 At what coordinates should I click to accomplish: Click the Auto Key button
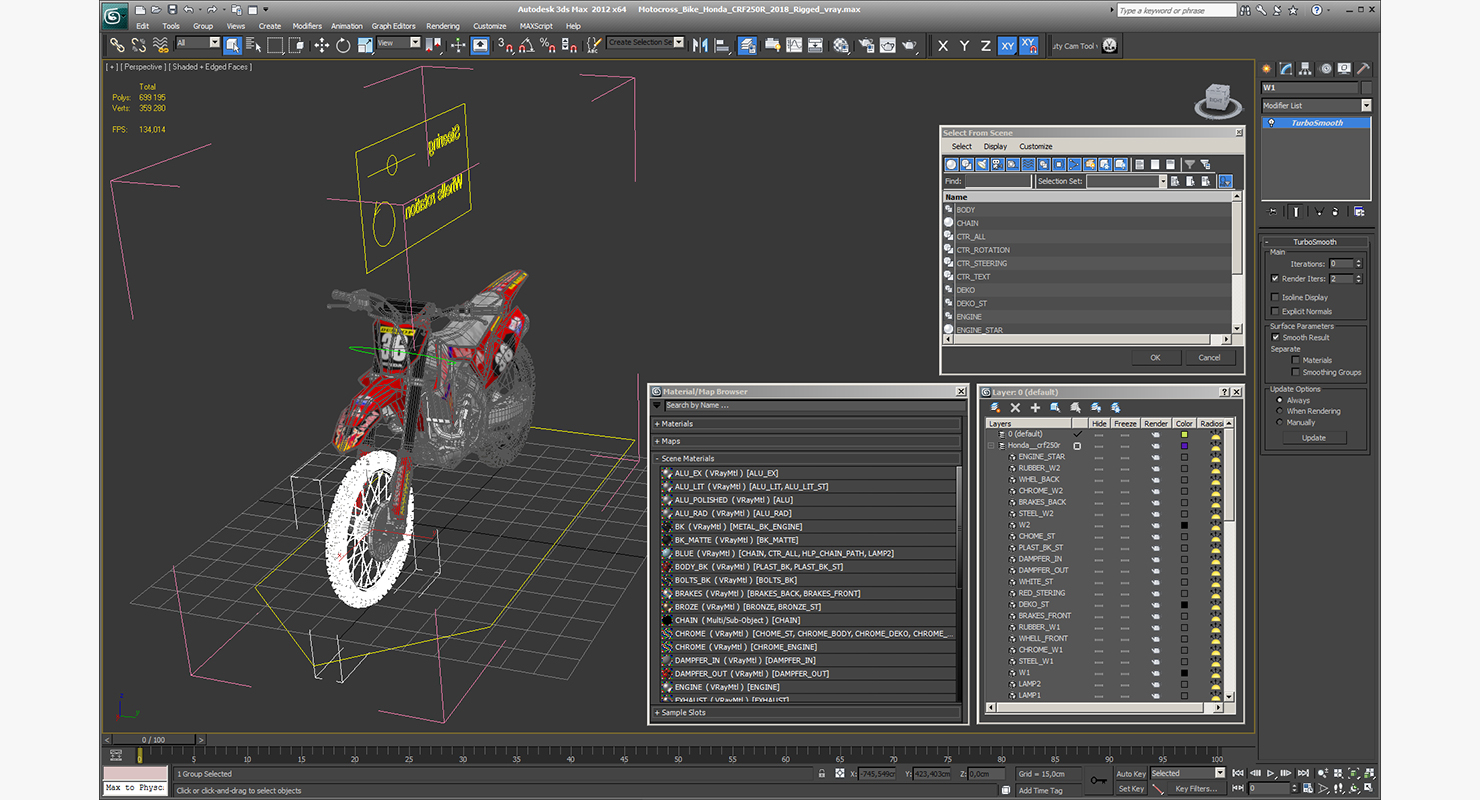[1130, 773]
